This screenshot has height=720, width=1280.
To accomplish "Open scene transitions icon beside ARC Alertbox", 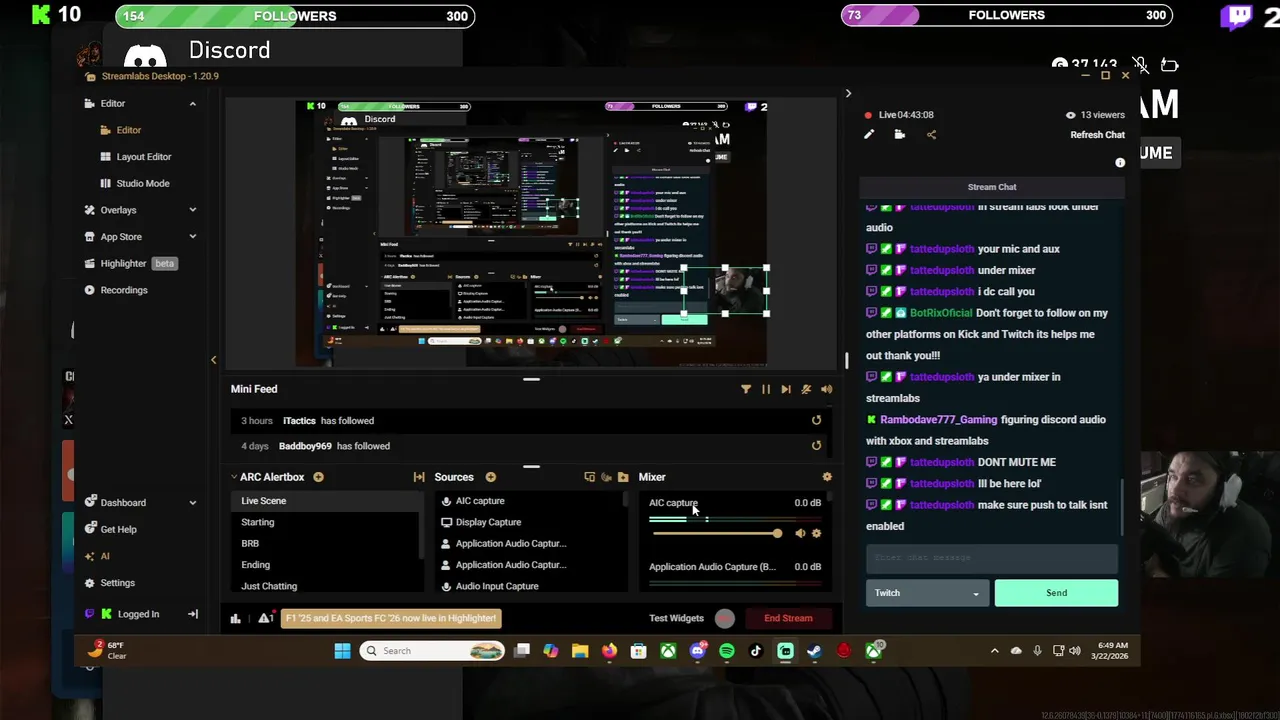I will tap(419, 477).
